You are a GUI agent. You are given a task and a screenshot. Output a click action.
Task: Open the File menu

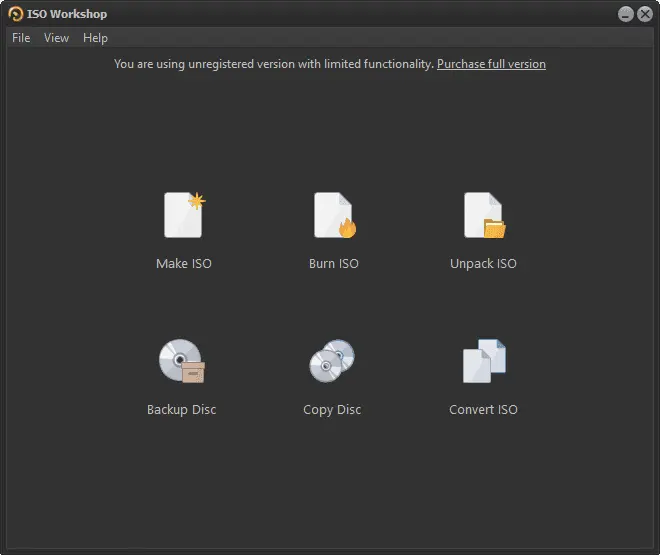click(21, 38)
